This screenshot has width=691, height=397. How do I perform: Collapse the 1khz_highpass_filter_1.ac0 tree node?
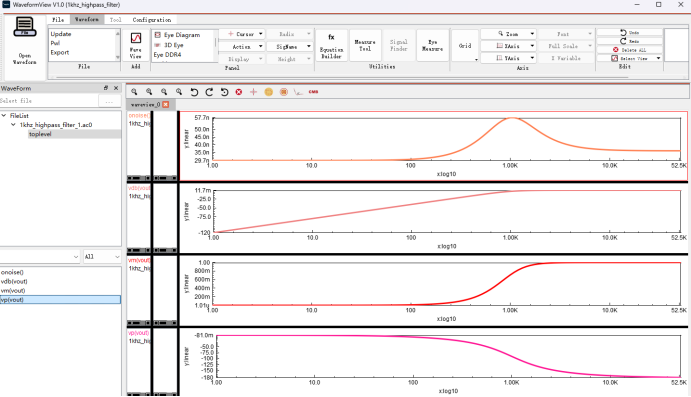(13, 125)
